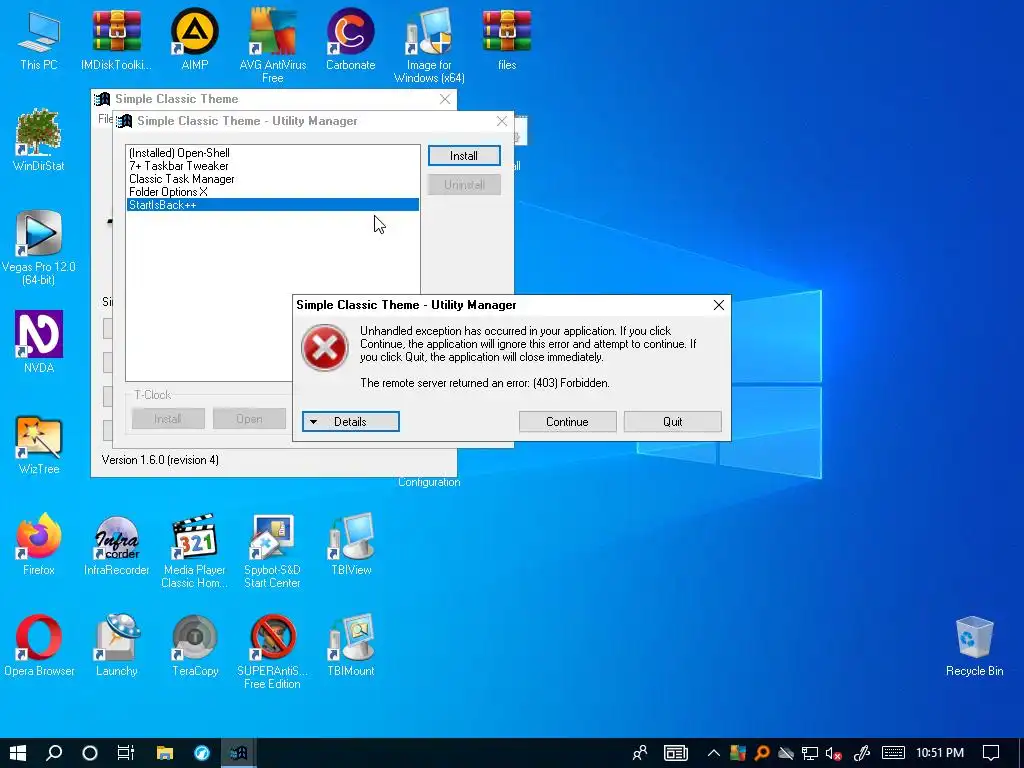Open Windows Ink Workspace pen icon

coord(862,753)
